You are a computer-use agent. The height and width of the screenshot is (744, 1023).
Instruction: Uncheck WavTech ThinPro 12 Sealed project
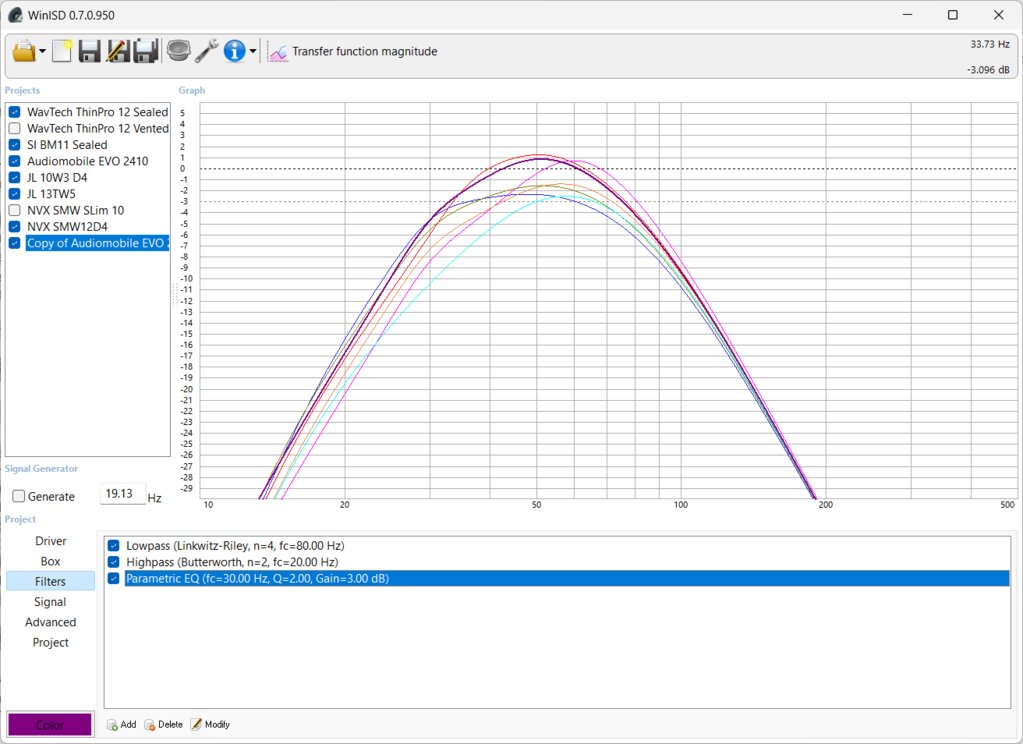click(x=14, y=112)
